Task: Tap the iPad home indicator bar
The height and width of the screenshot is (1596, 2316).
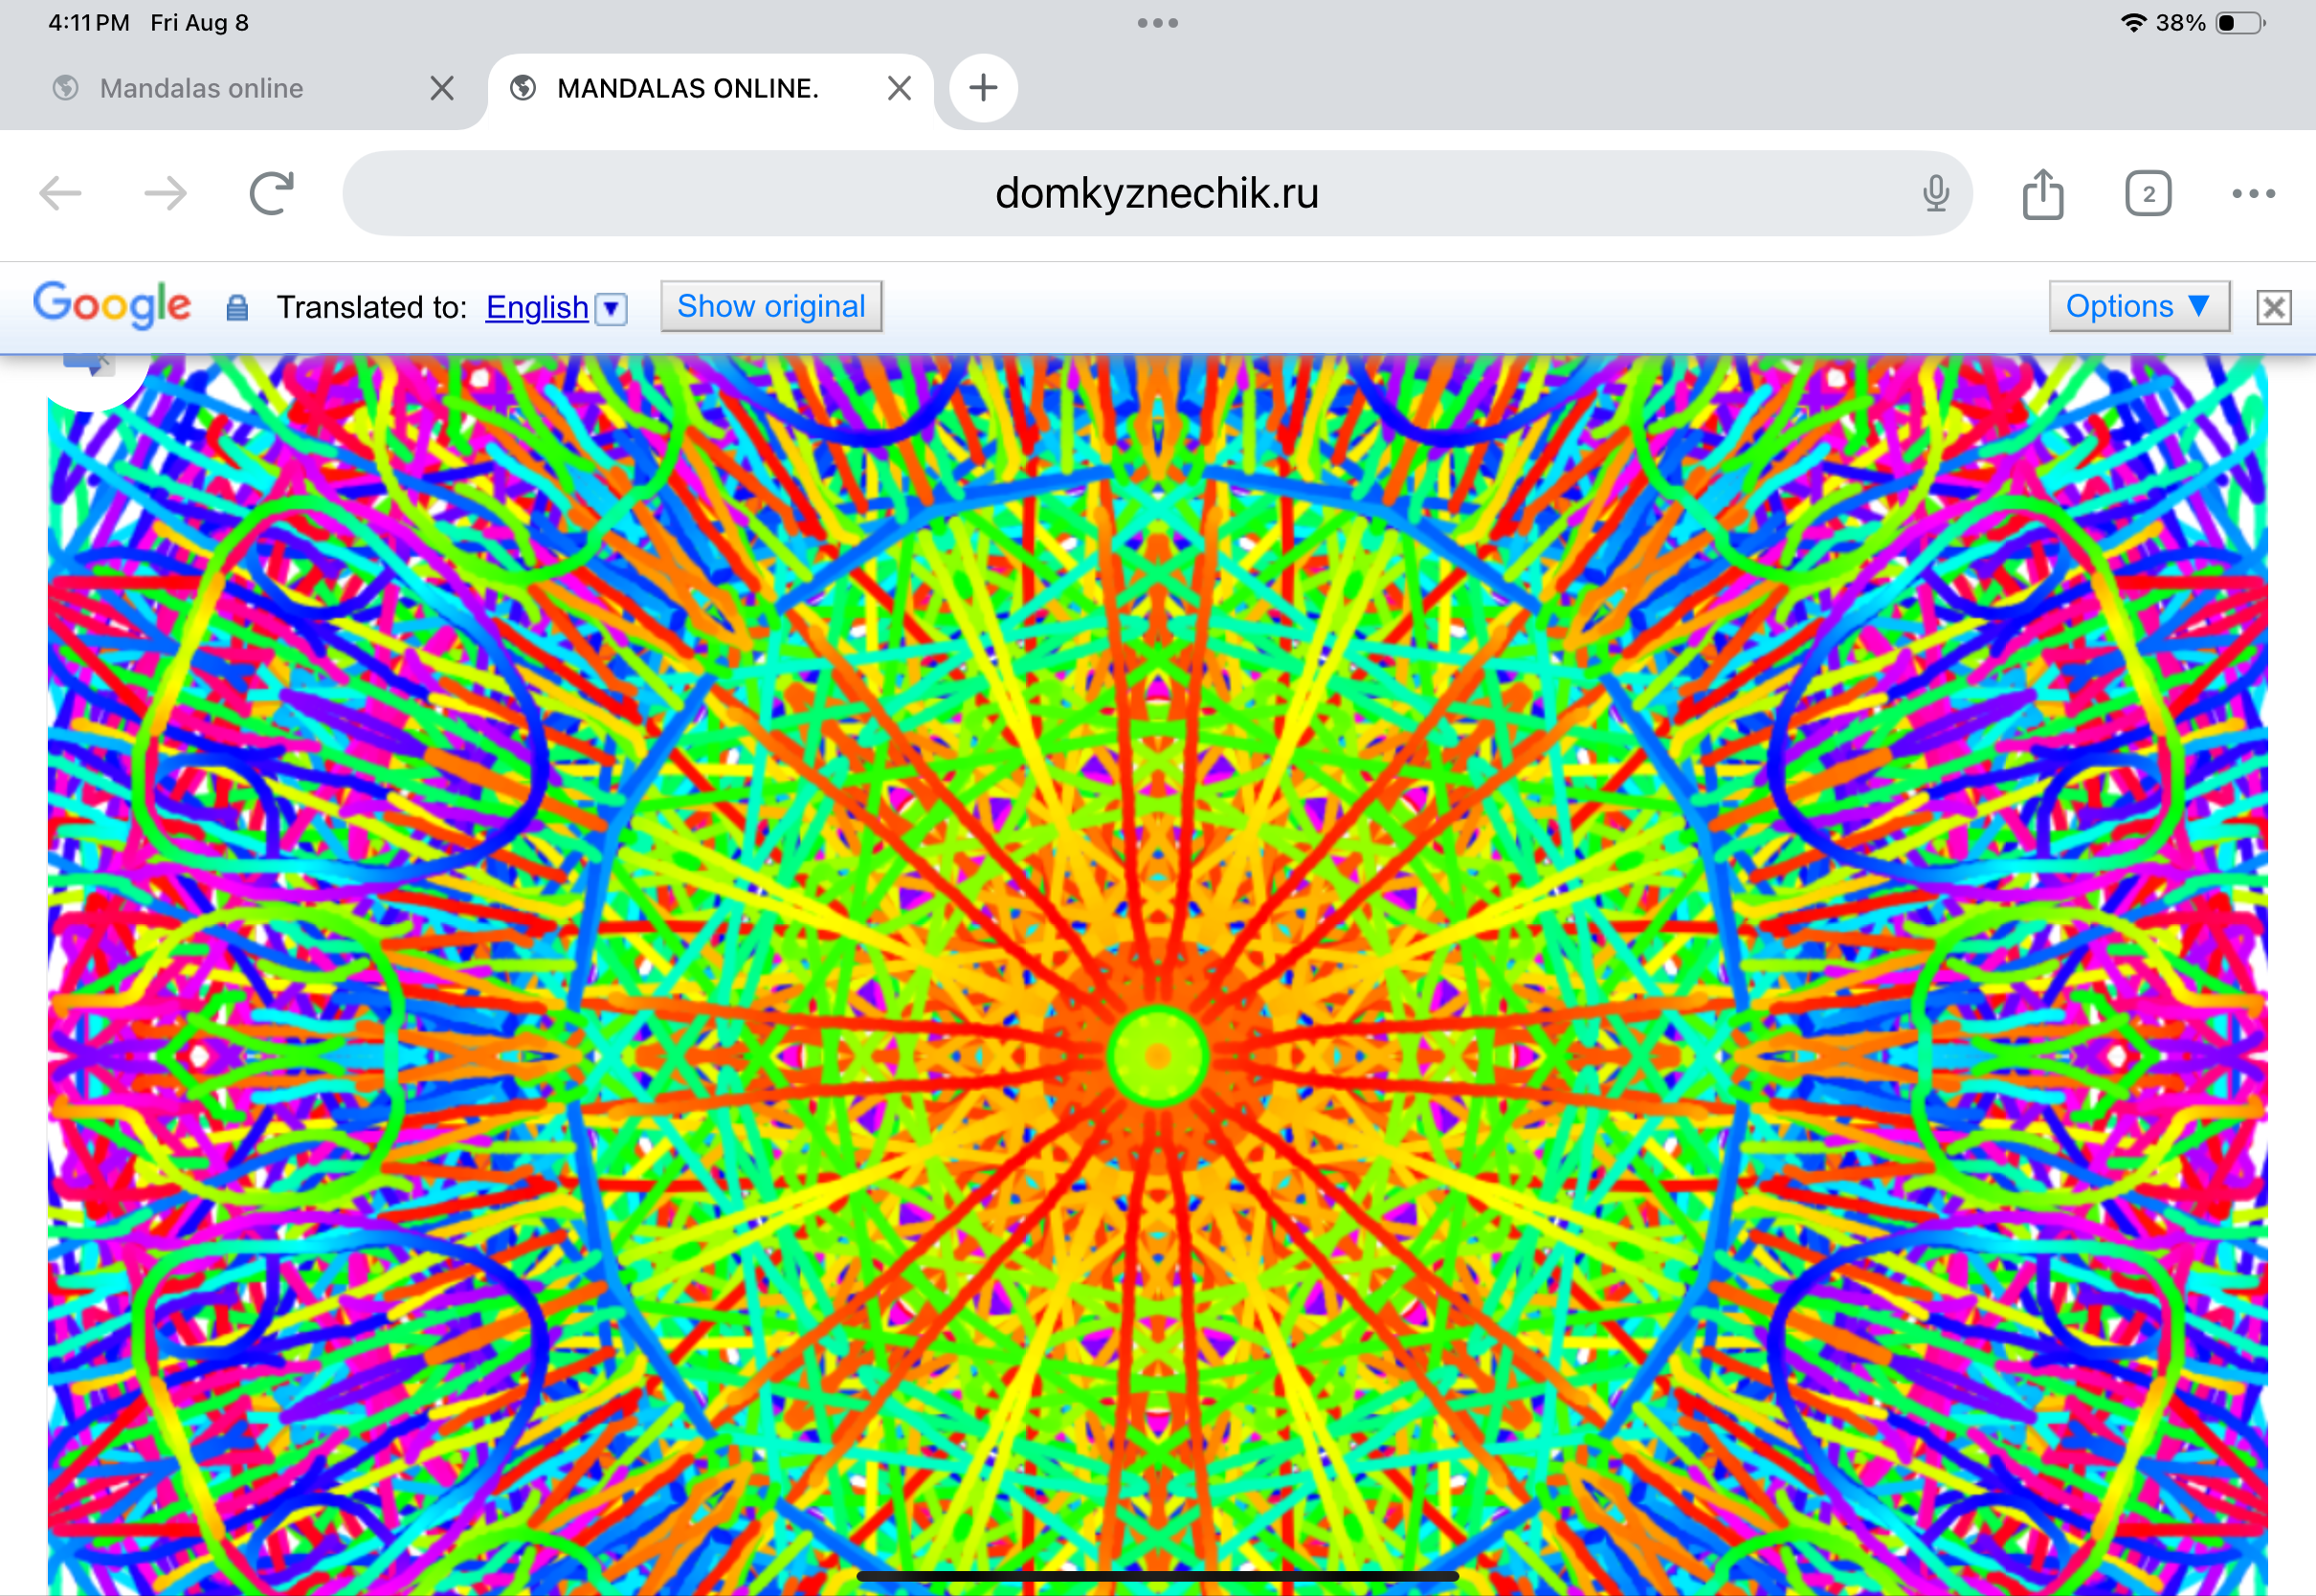Action: click(1157, 1576)
